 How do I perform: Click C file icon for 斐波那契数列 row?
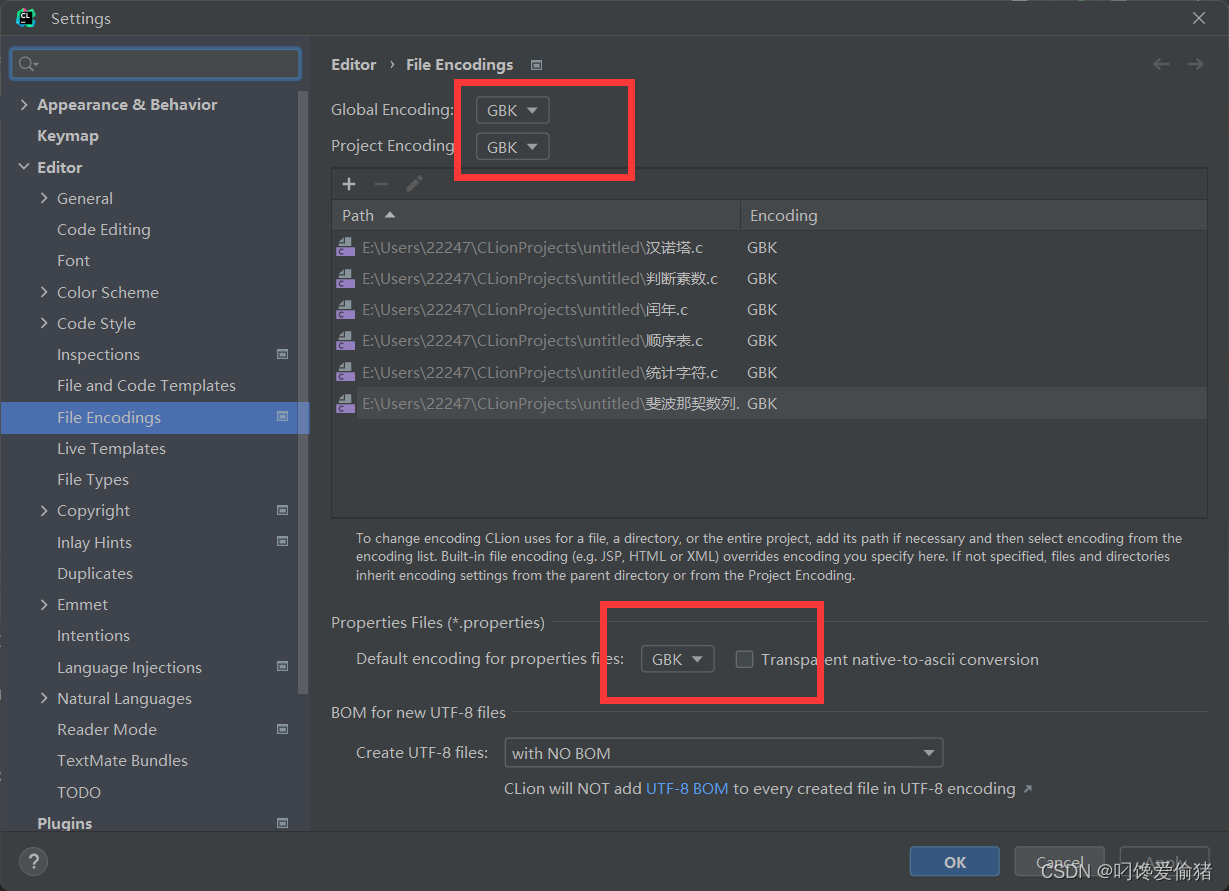point(346,403)
